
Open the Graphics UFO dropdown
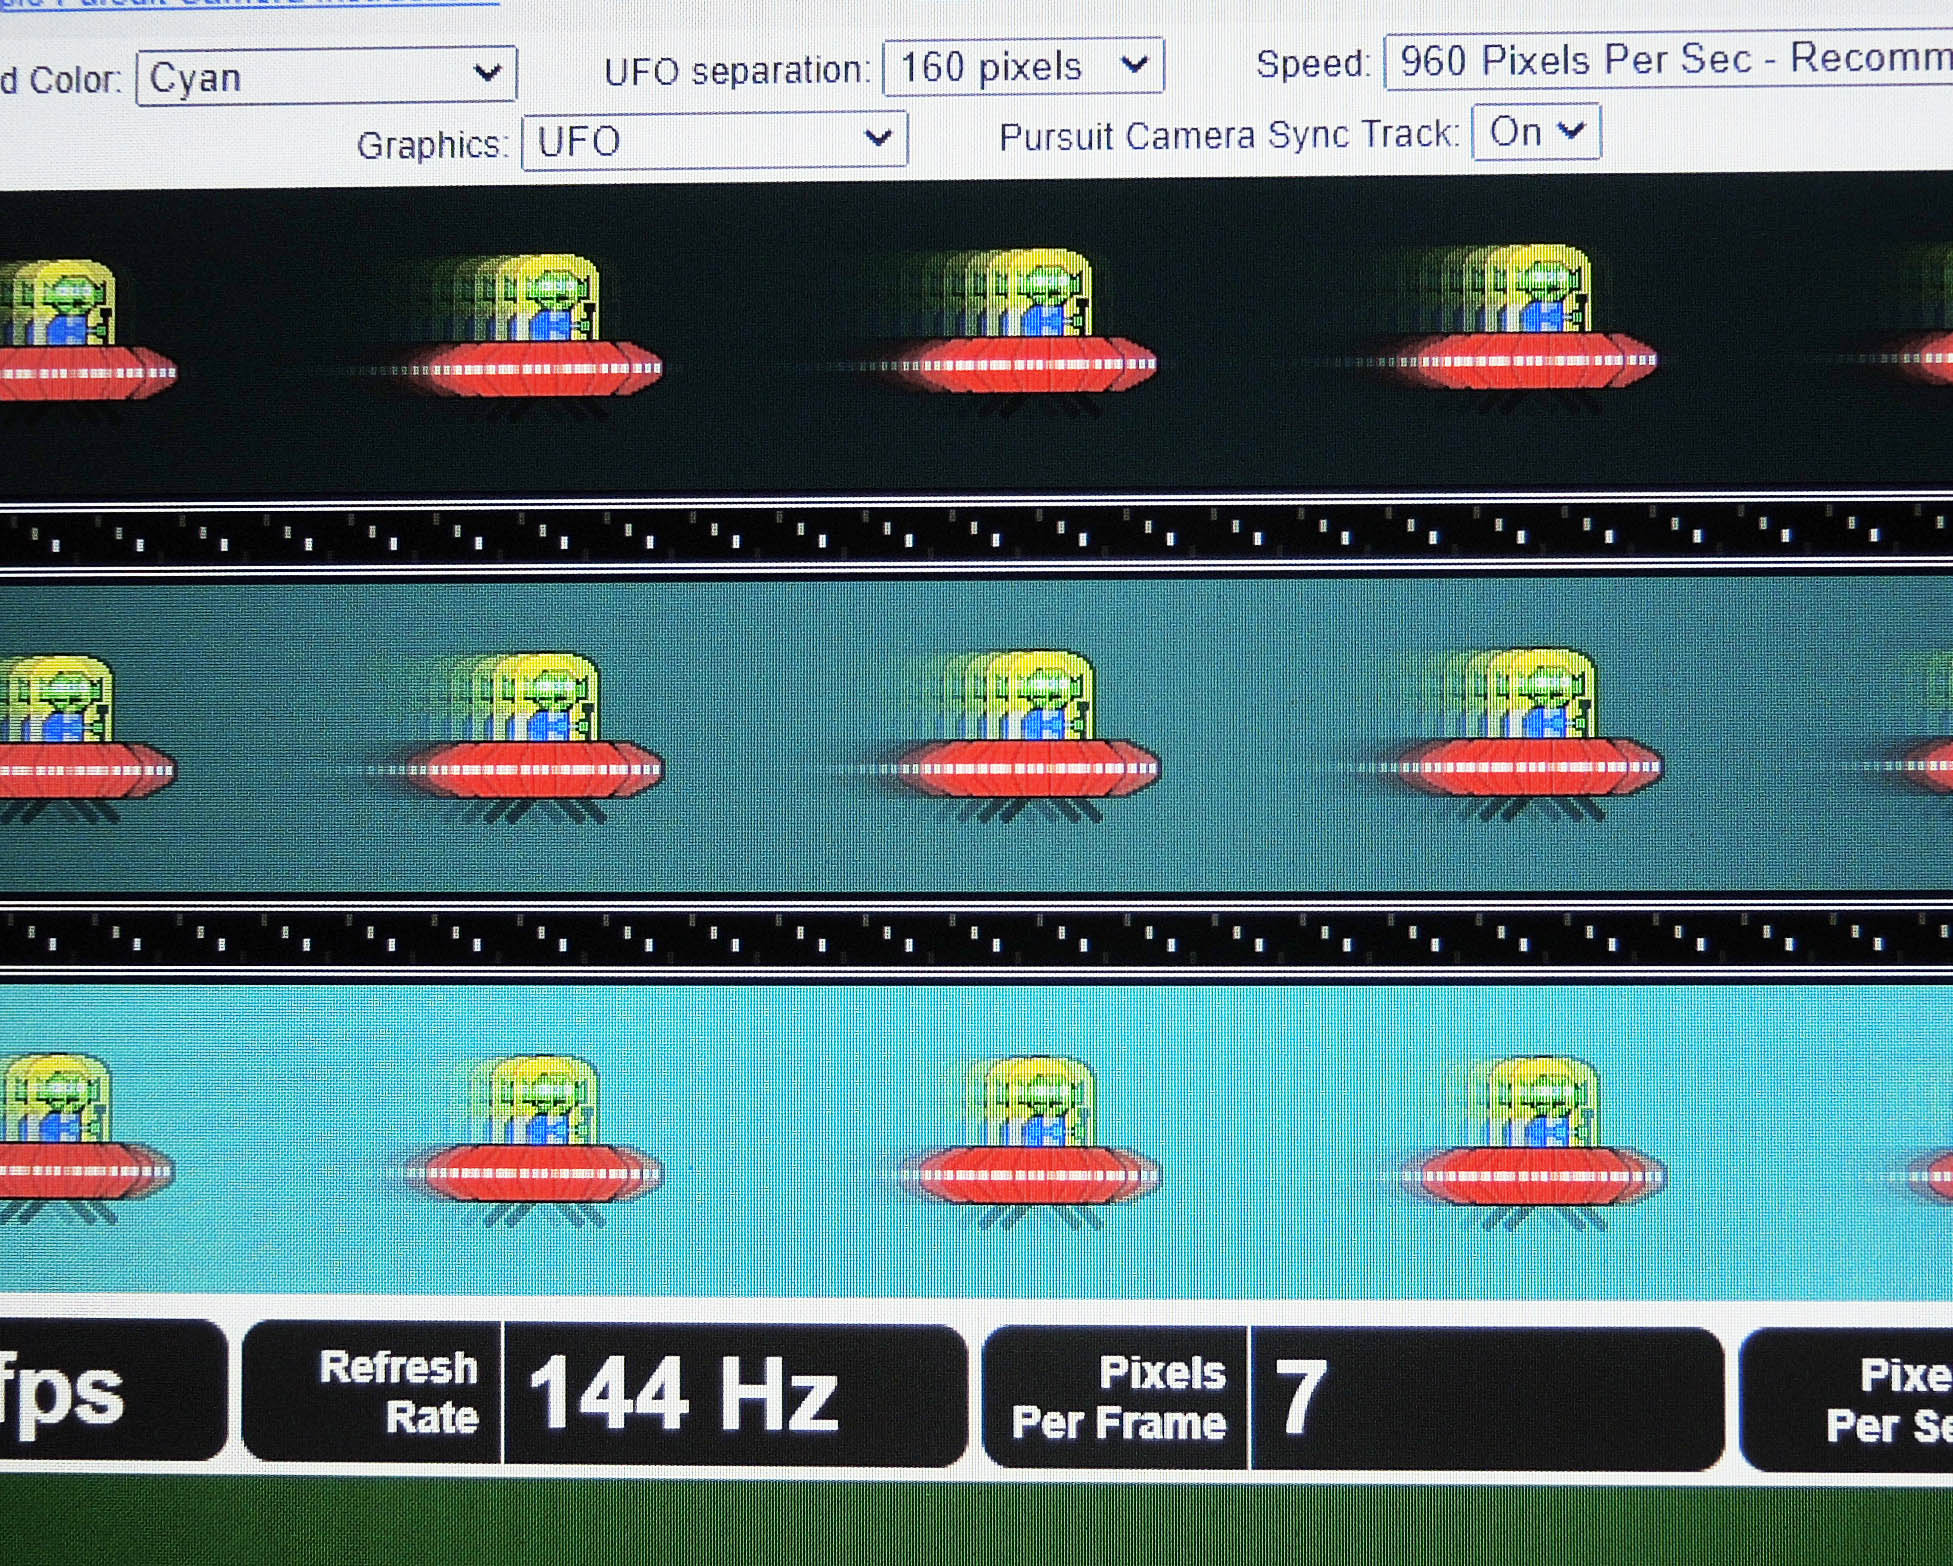pos(714,141)
